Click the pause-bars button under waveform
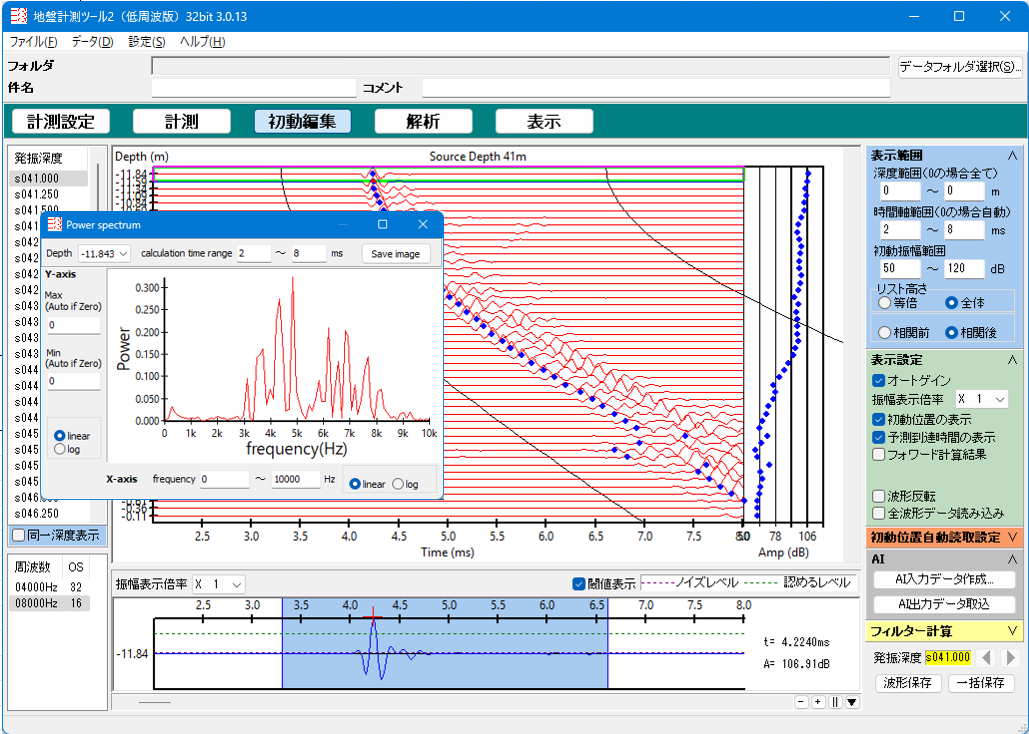Image resolution: width=1029 pixels, height=734 pixels. (x=835, y=702)
